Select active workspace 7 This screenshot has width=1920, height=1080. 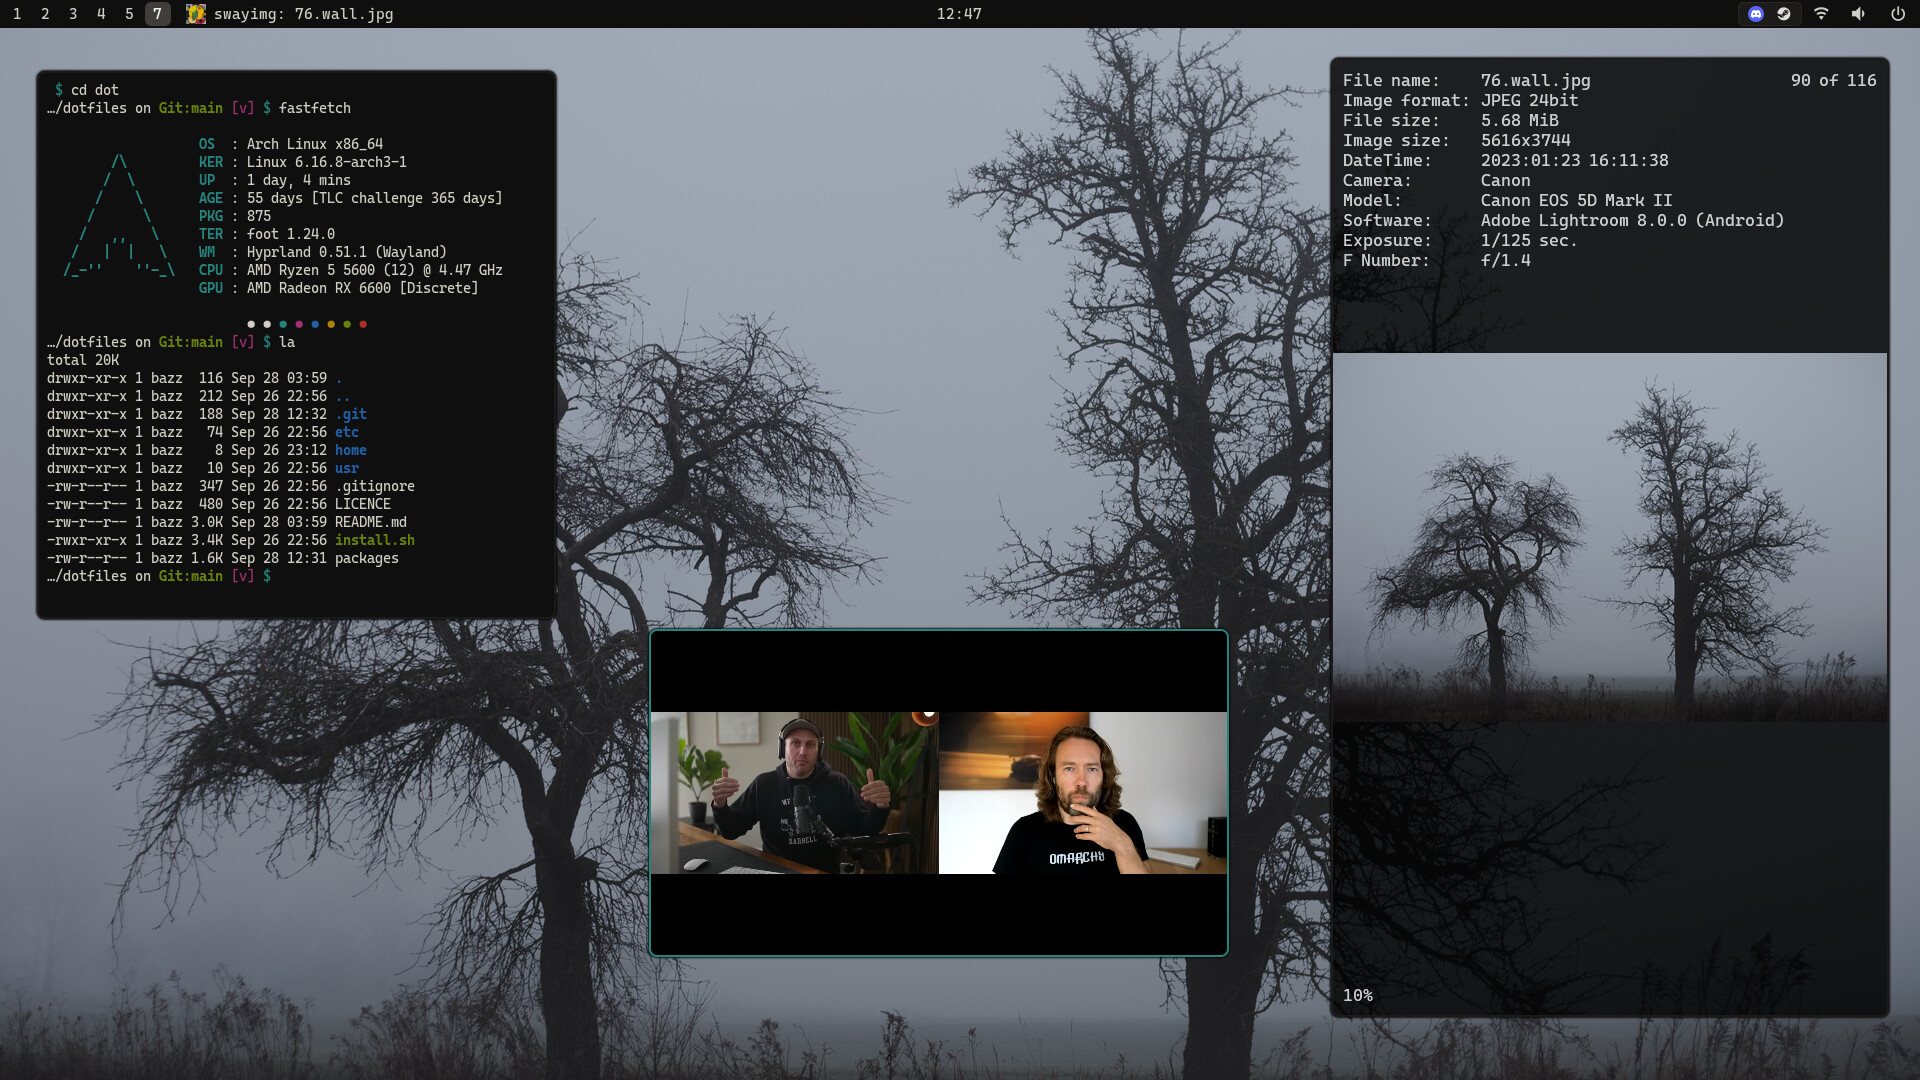click(157, 14)
